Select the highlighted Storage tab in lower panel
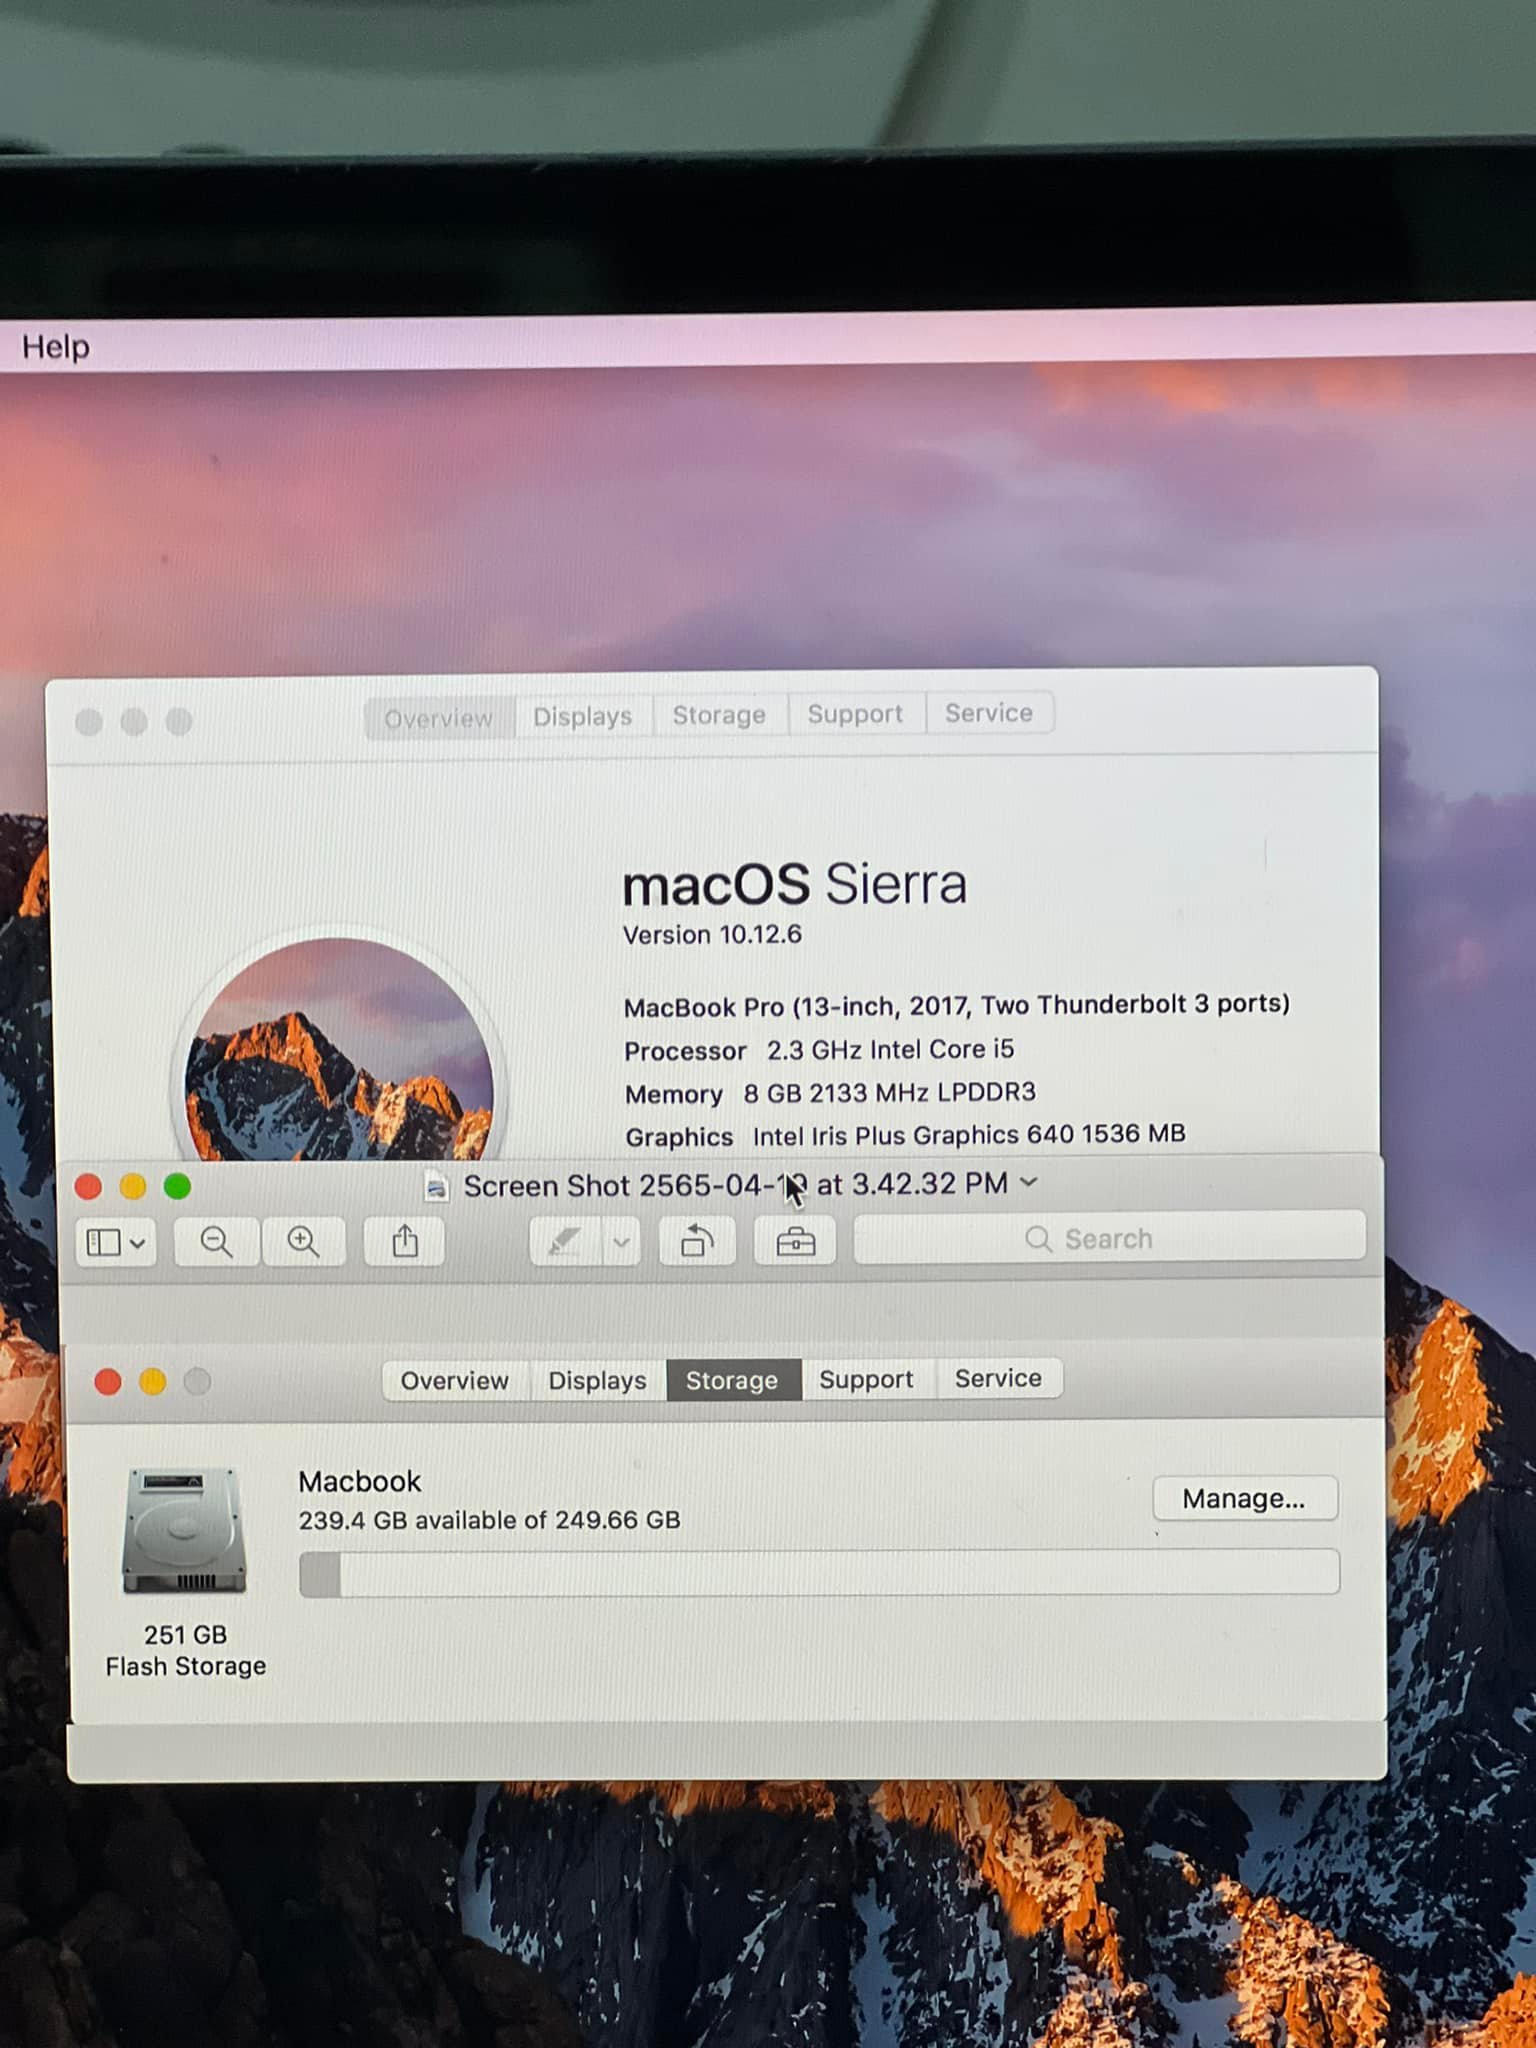The width and height of the screenshot is (1536, 2048). pyautogui.click(x=732, y=1380)
